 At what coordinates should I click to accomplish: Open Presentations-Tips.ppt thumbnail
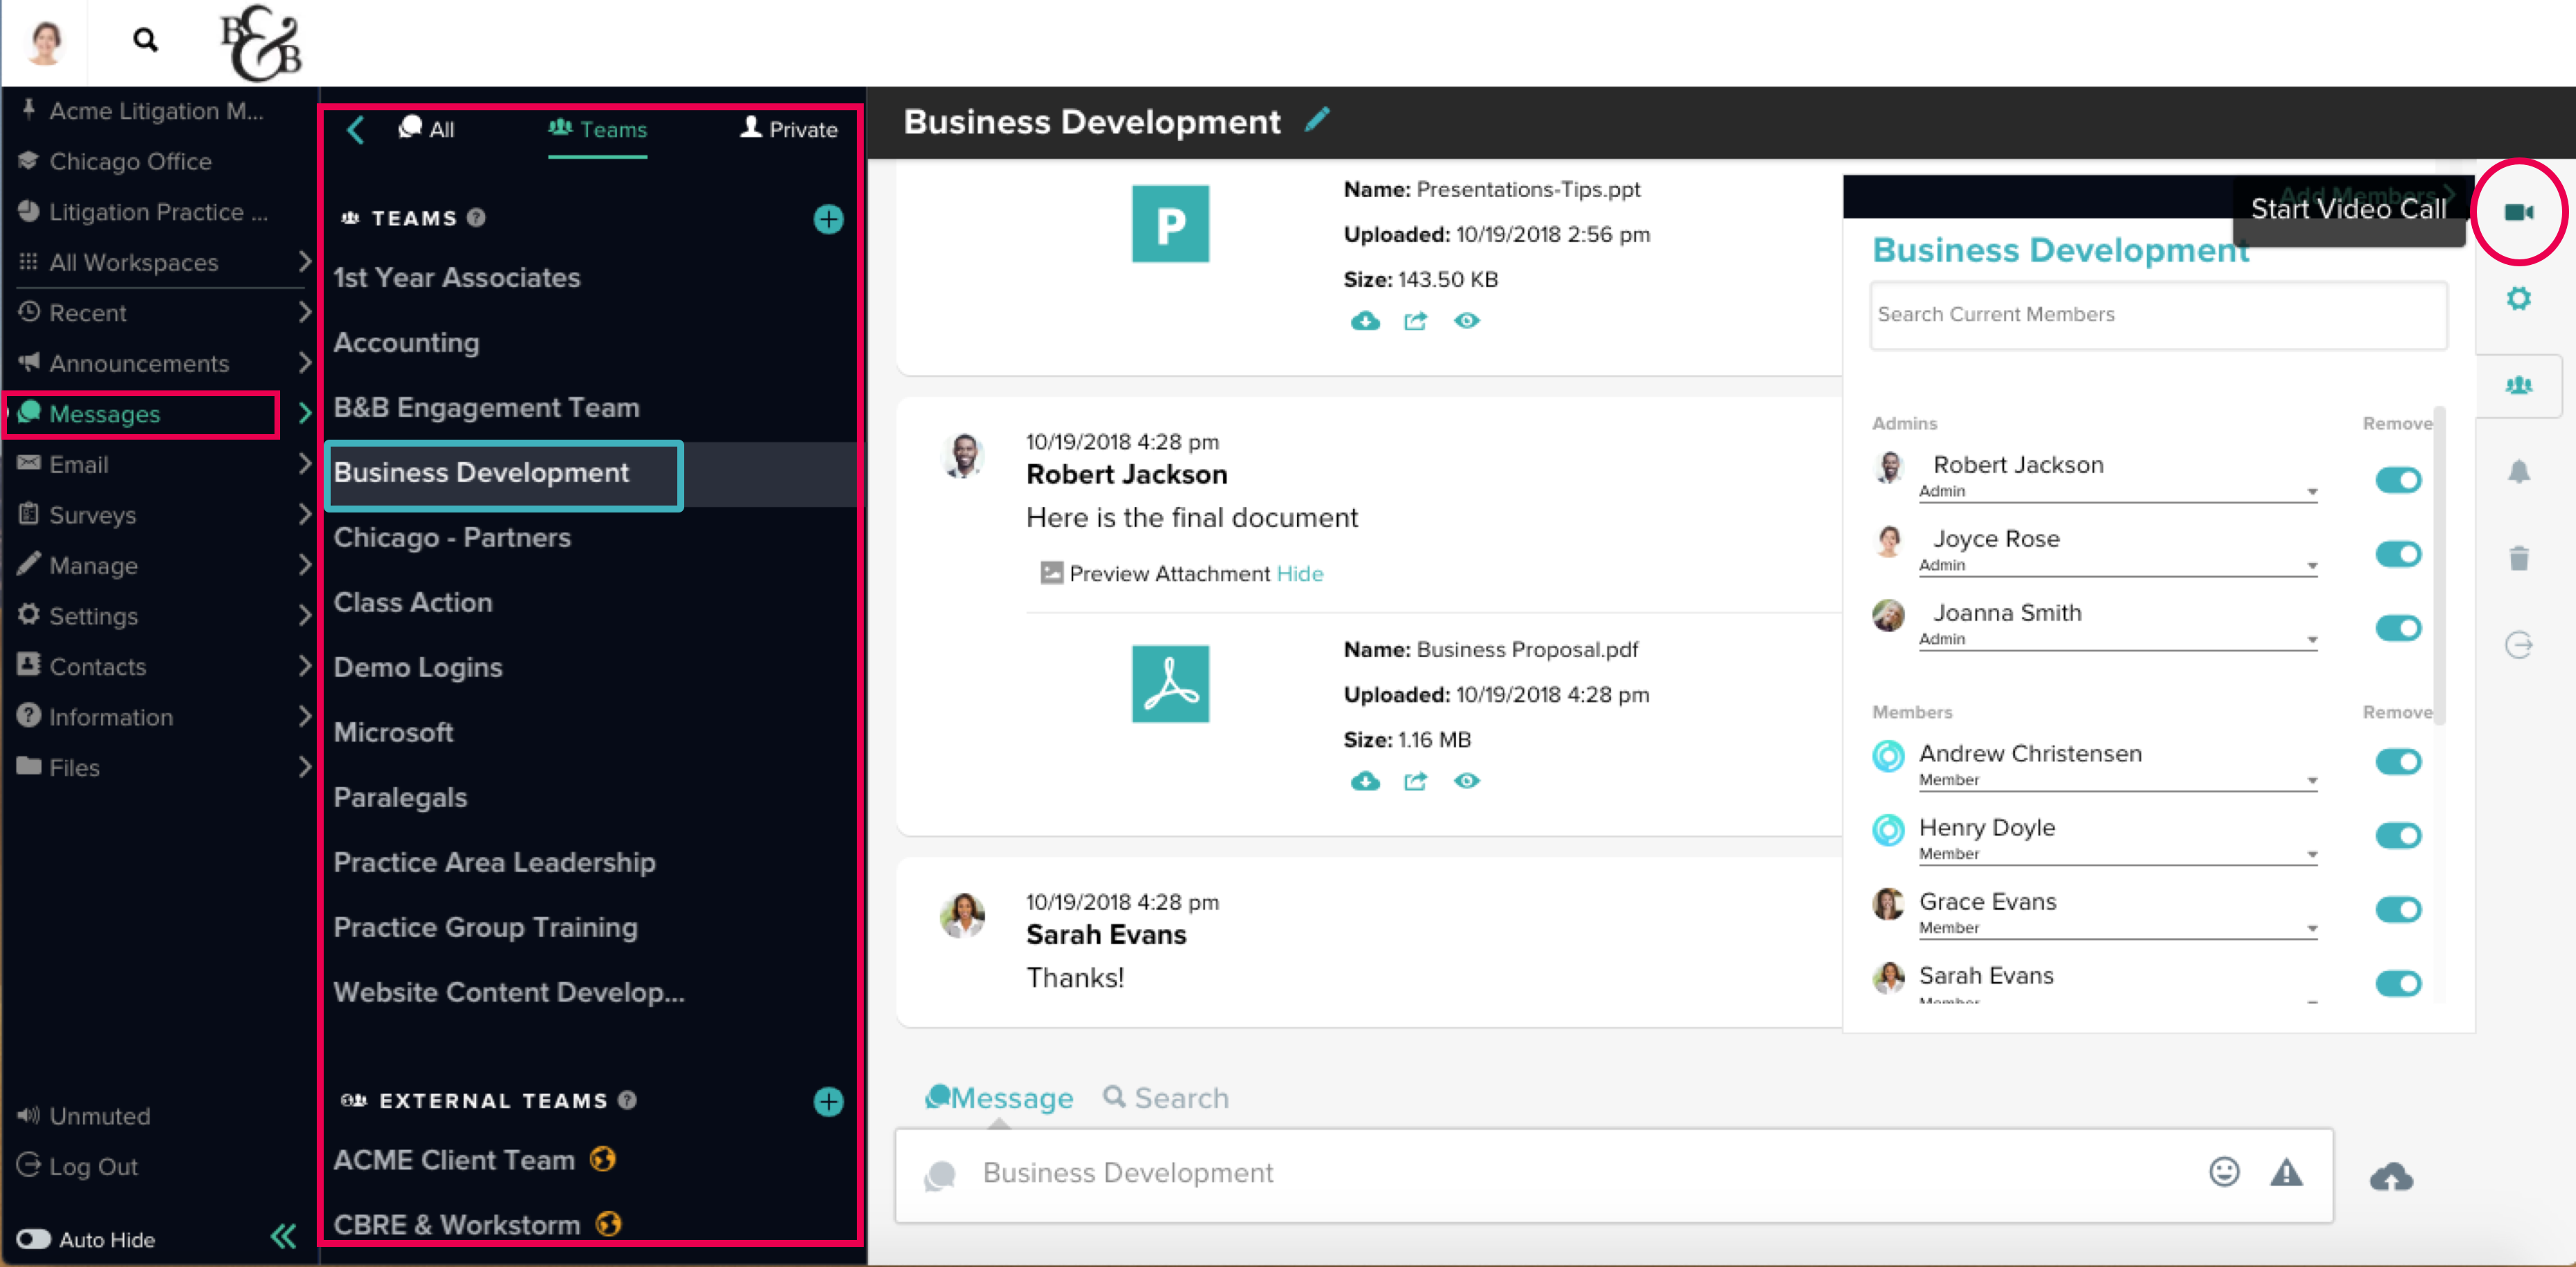(x=1170, y=223)
